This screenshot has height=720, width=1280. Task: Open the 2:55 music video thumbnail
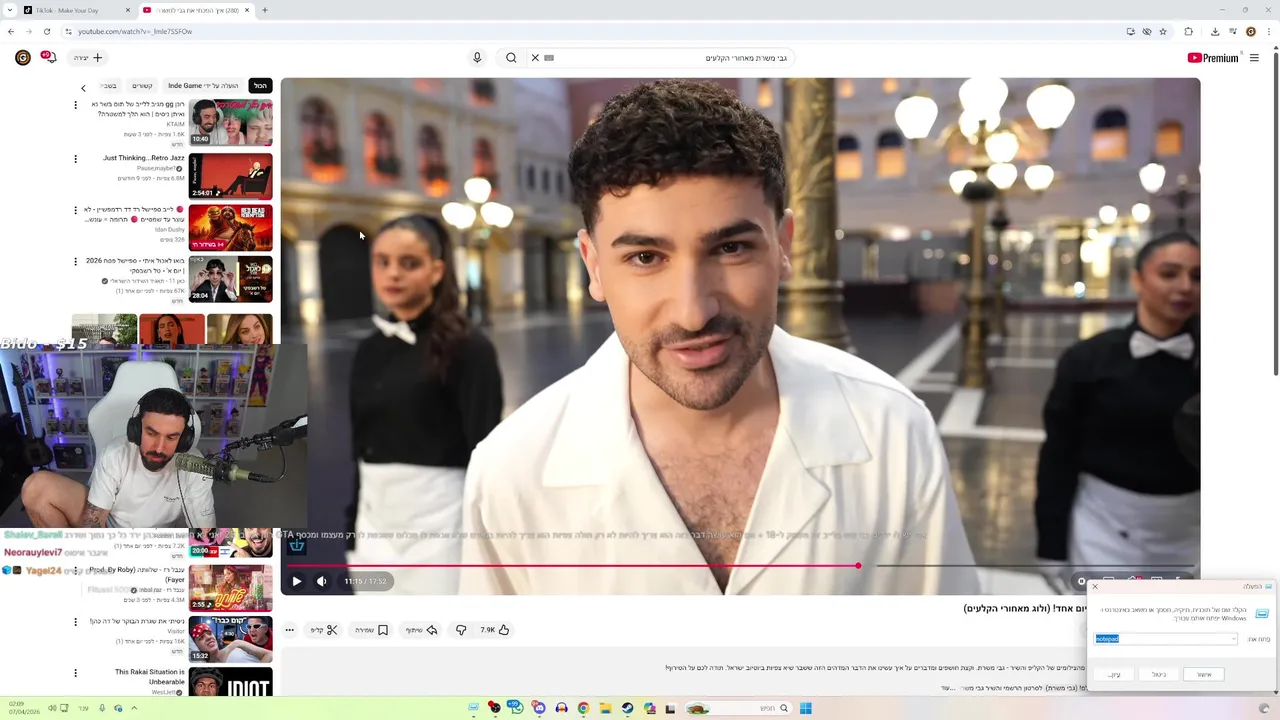click(230, 587)
